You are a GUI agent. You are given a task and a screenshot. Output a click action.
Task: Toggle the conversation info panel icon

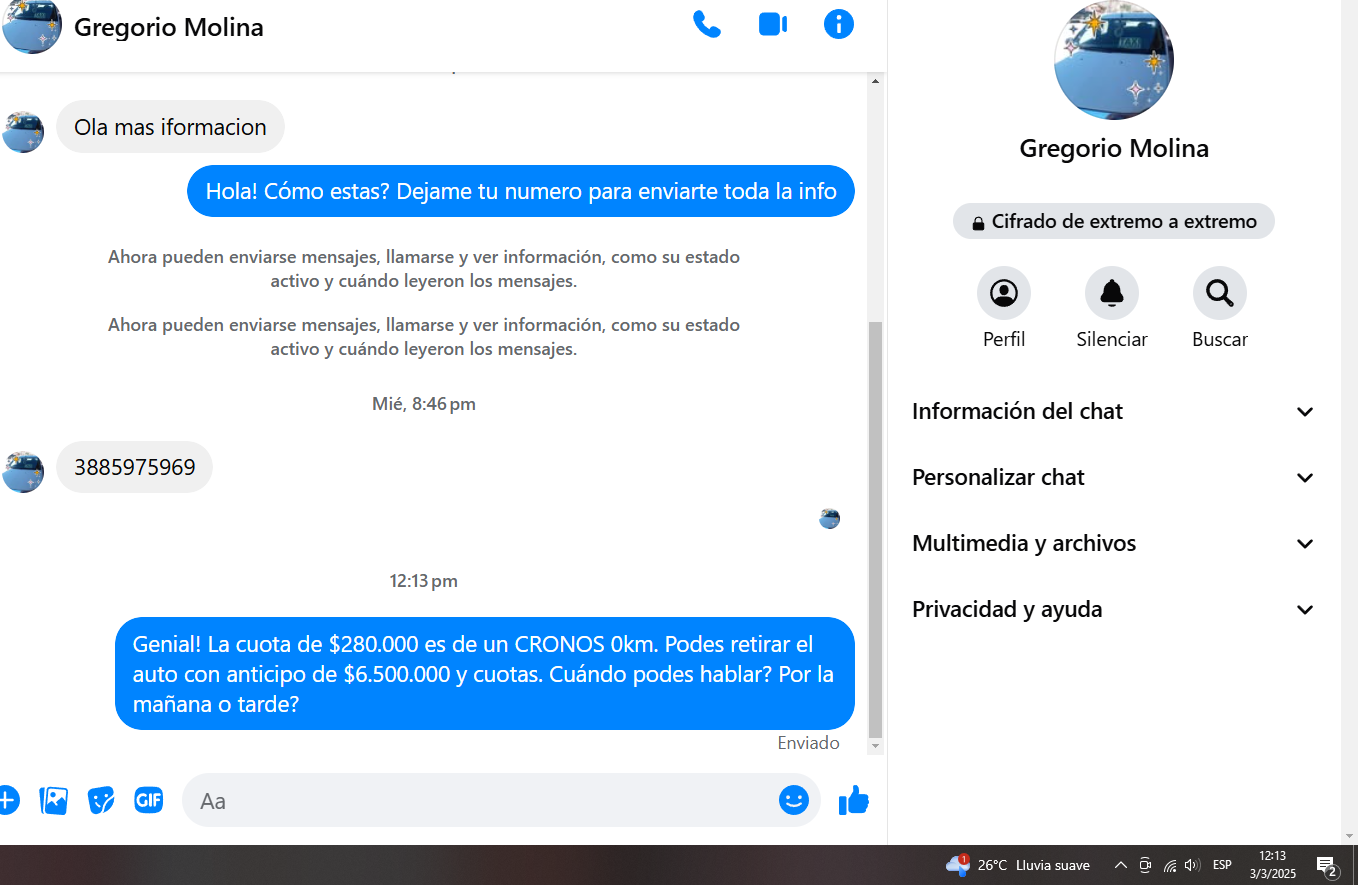point(838,25)
